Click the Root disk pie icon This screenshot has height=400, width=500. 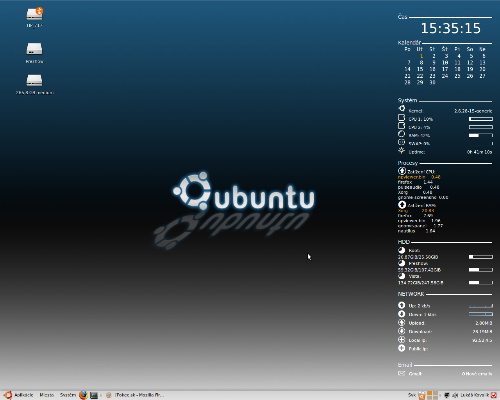click(402, 250)
